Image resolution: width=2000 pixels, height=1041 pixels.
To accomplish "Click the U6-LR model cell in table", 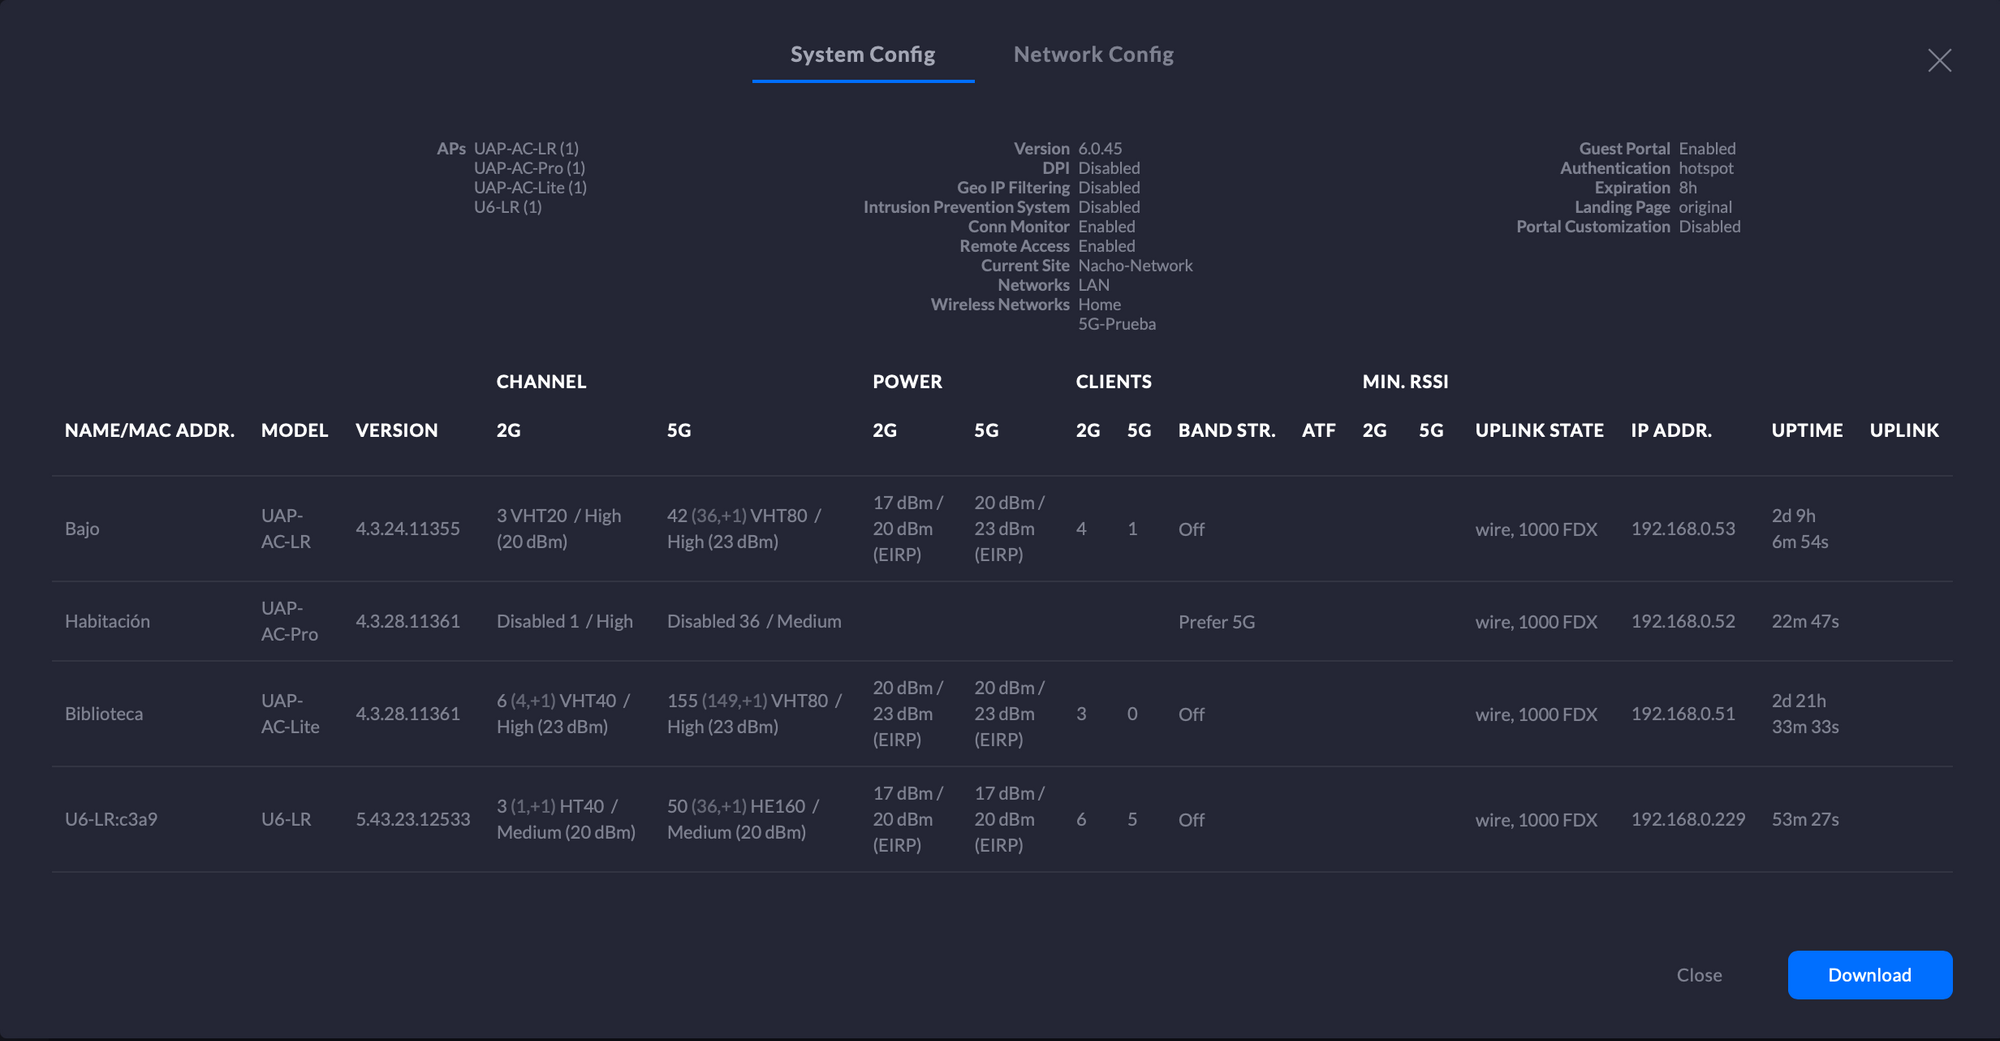I will coord(286,819).
